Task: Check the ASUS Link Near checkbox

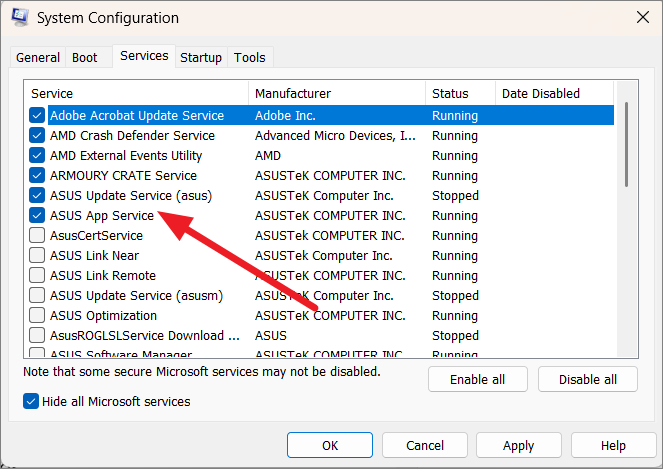Action: (37, 255)
